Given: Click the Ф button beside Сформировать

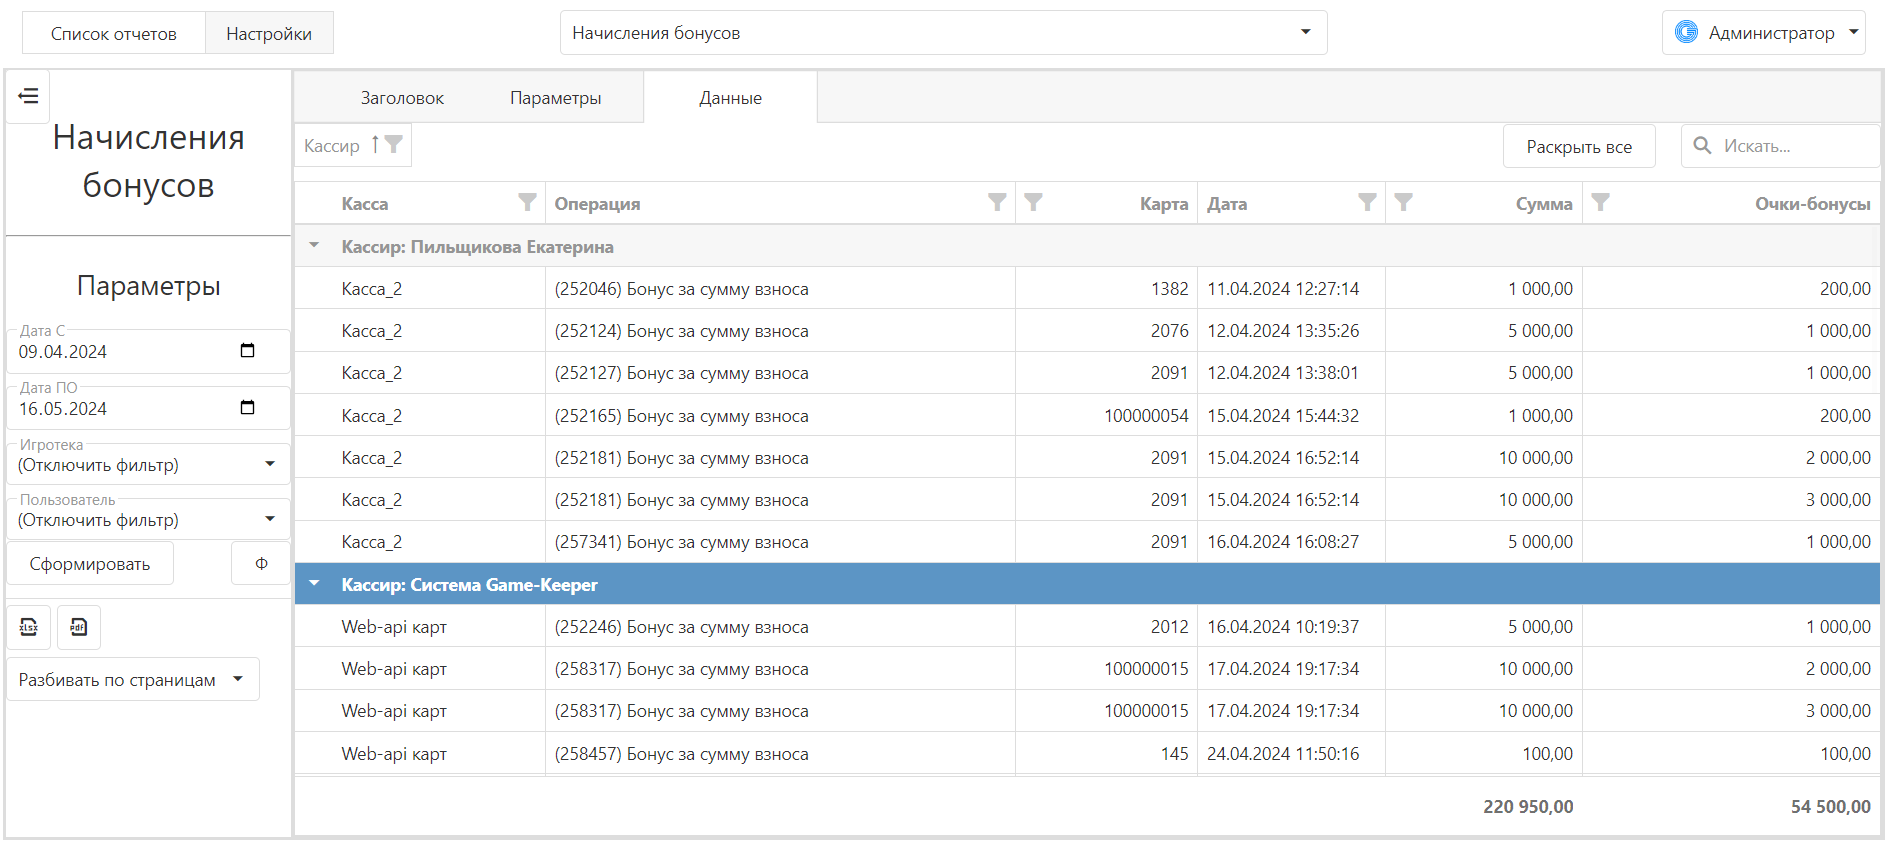Looking at the screenshot, I should (261, 564).
